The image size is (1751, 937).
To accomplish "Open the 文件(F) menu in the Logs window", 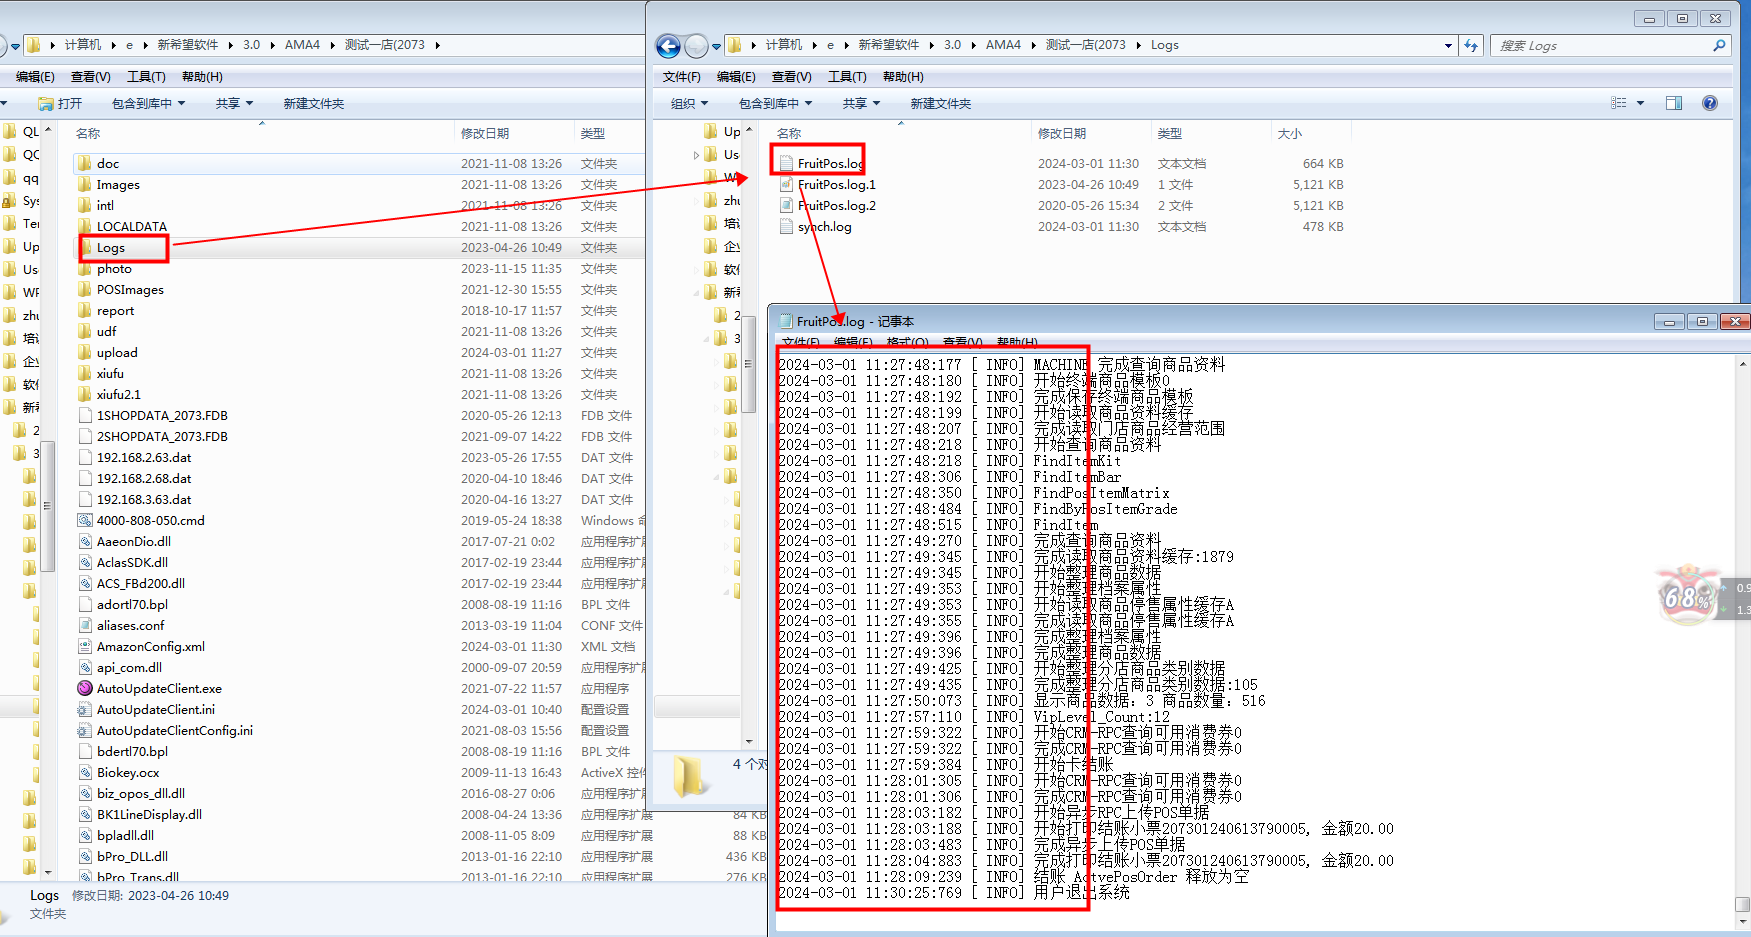I will 682,77.
